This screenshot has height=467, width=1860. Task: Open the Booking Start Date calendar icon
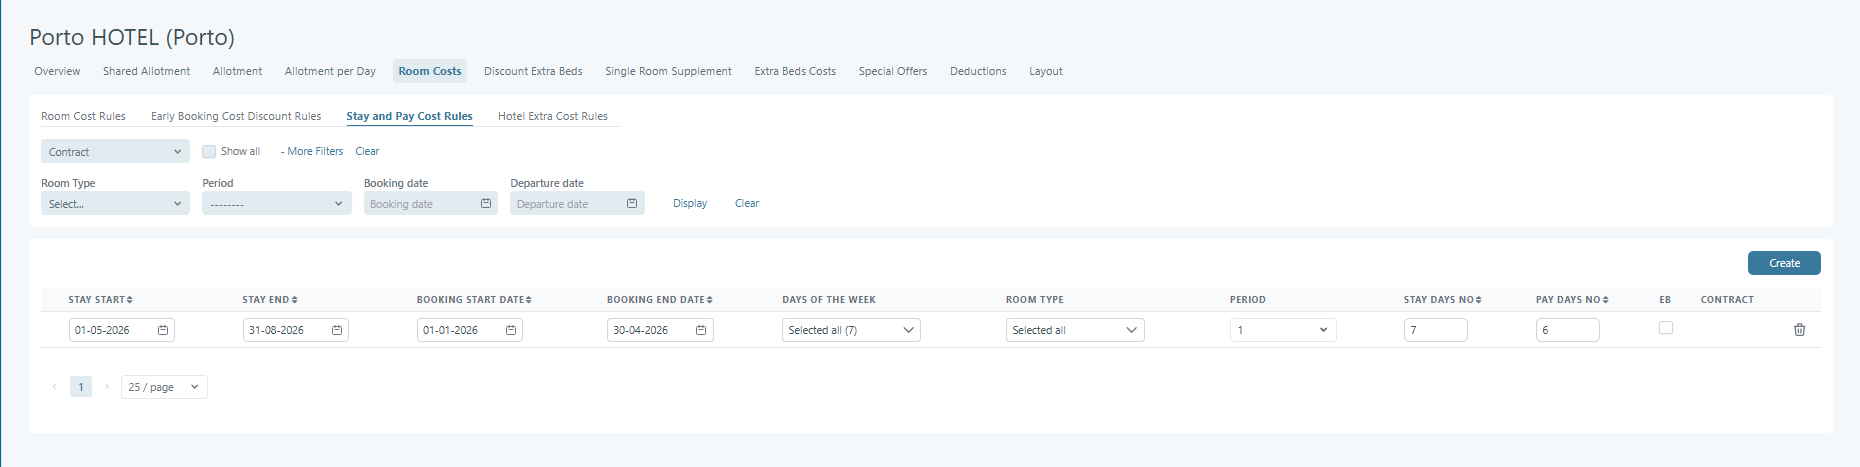click(511, 330)
